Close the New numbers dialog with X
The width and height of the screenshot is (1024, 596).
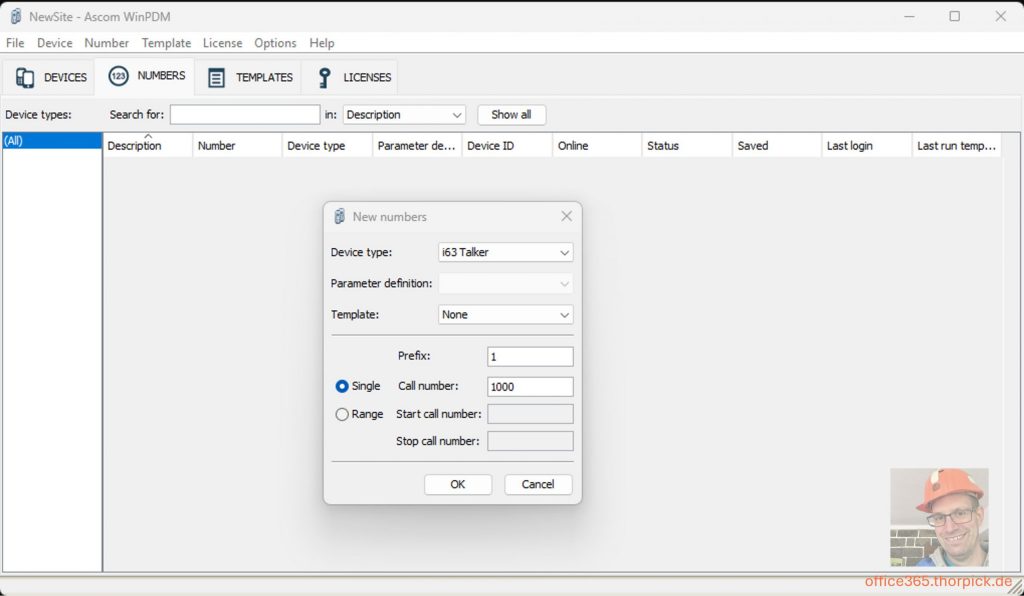coord(566,216)
